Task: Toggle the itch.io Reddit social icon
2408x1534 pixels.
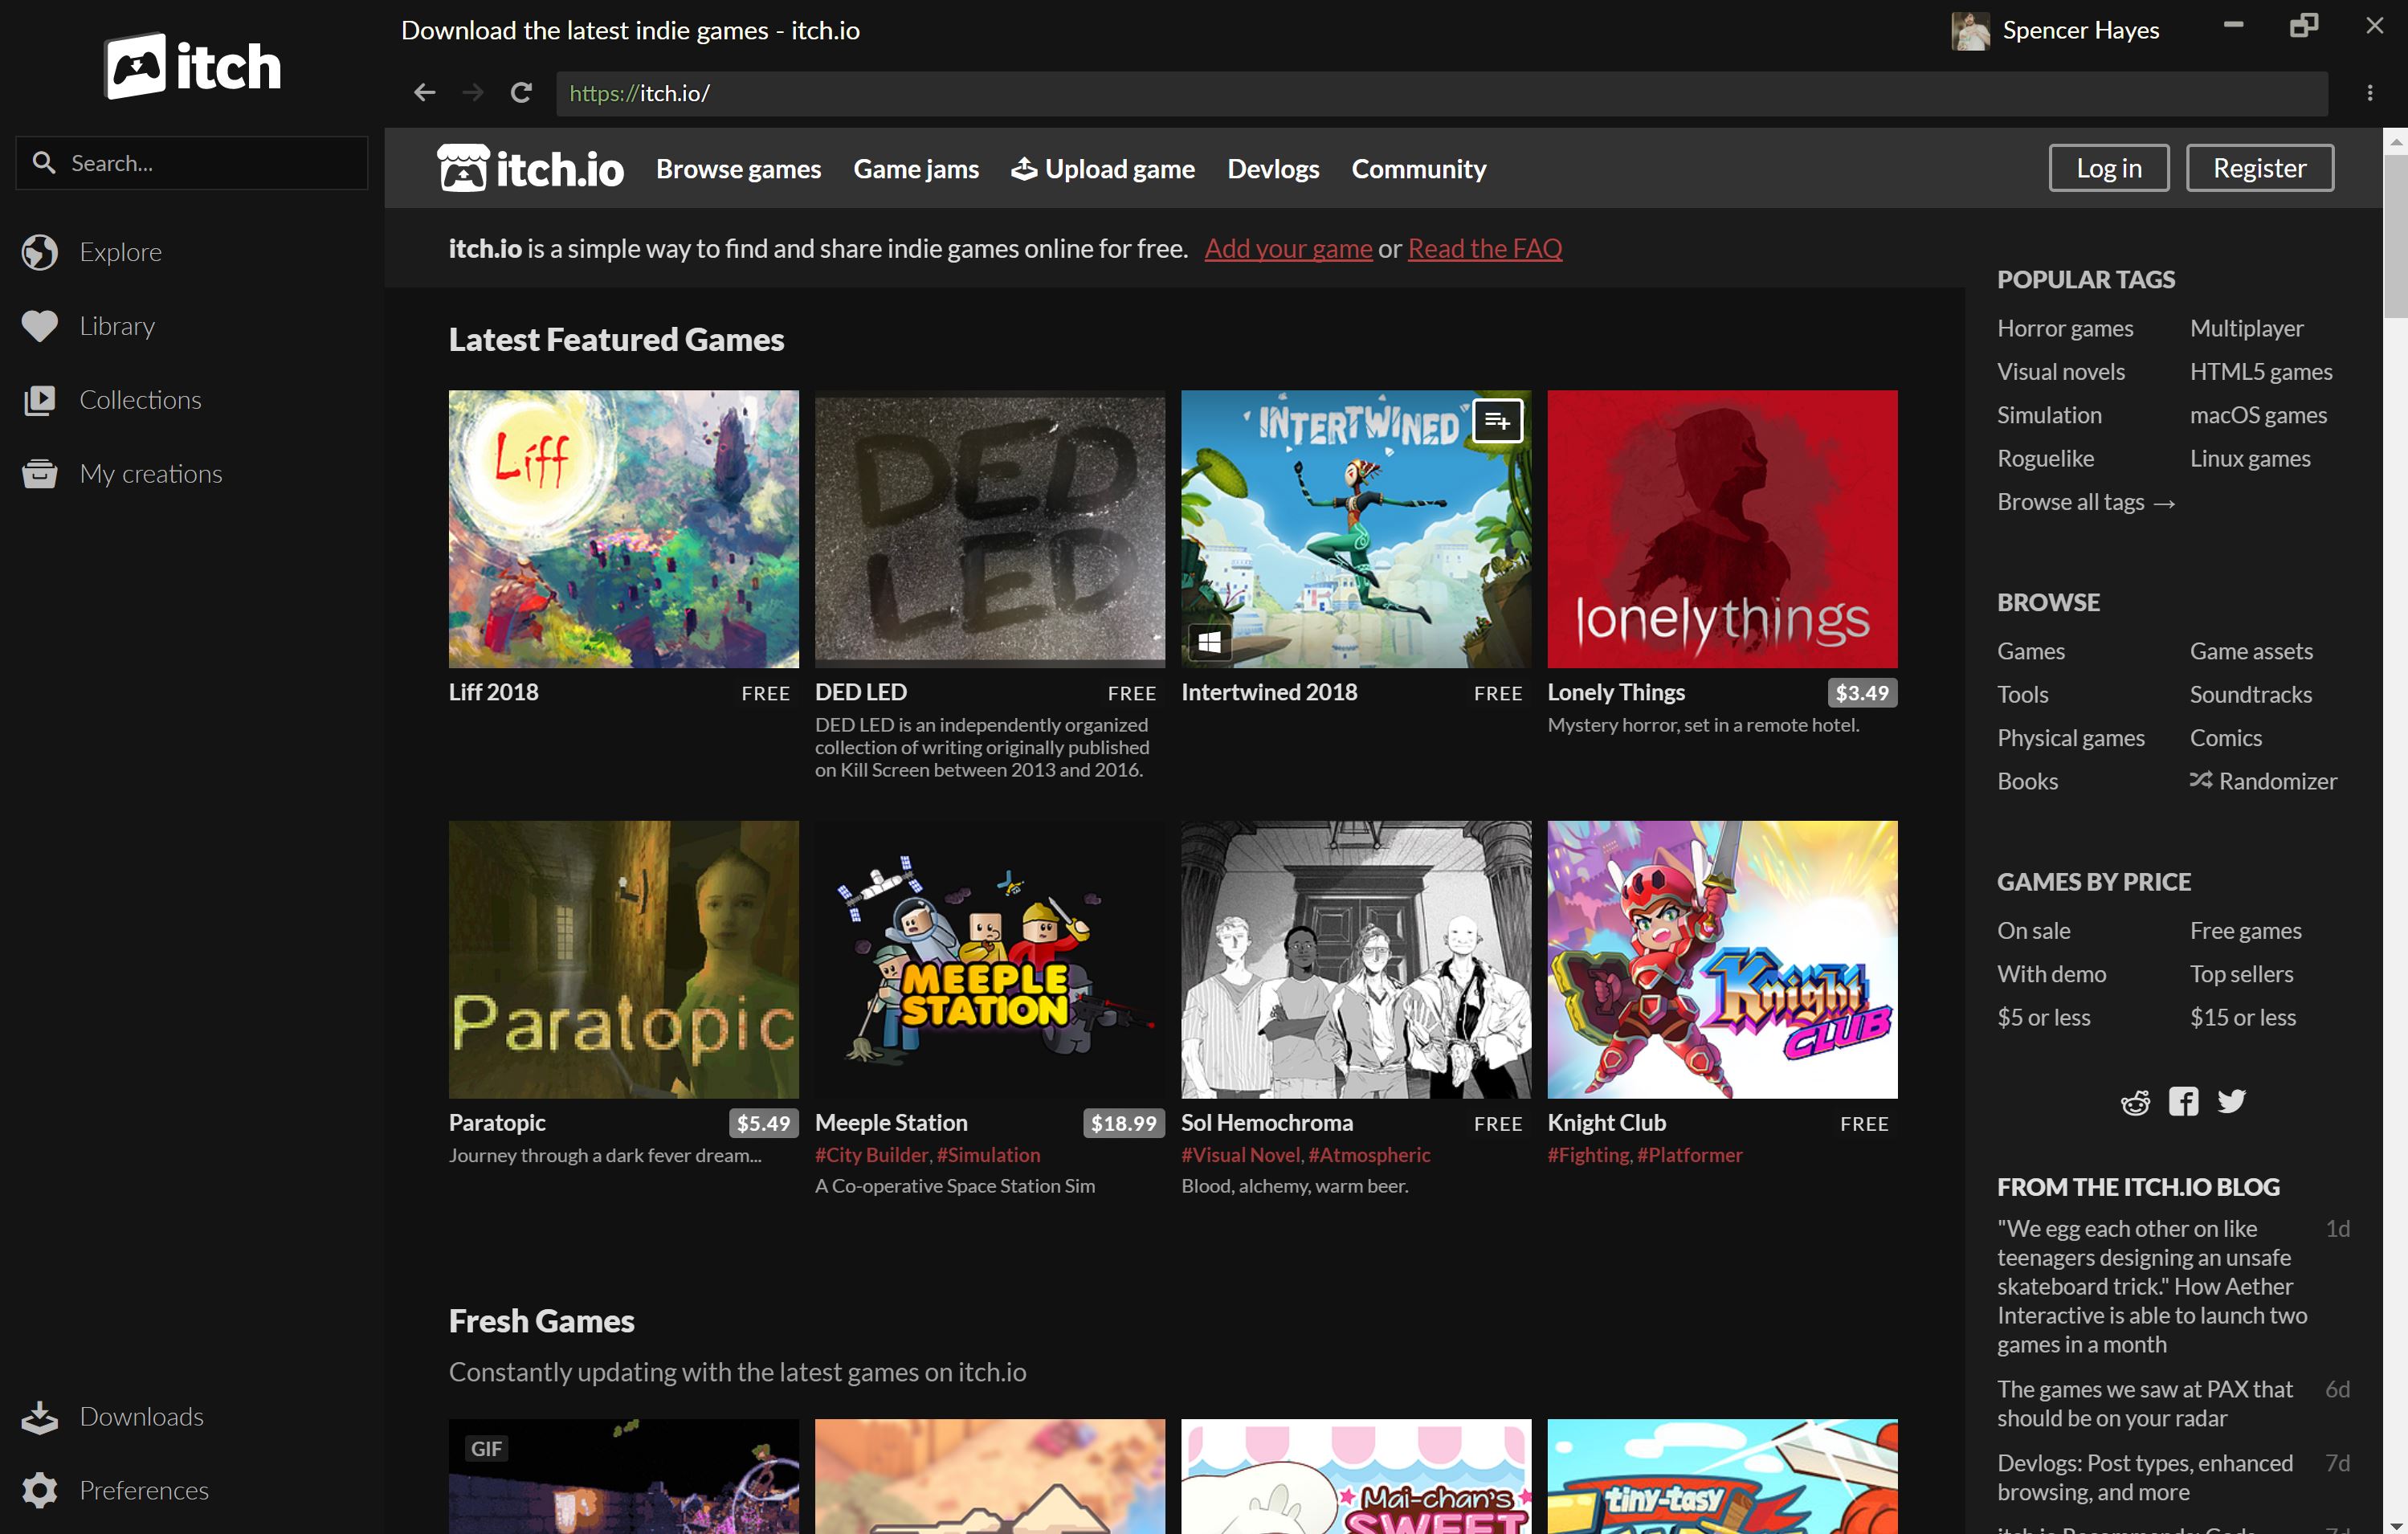Action: [2133, 1100]
